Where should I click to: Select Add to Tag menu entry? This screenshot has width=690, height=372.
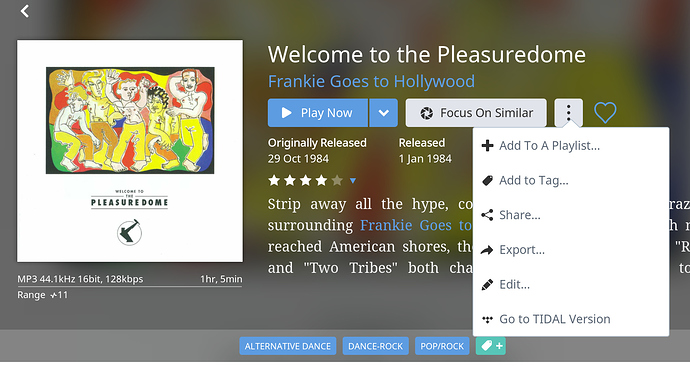pyautogui.click(x=571, y=180)
